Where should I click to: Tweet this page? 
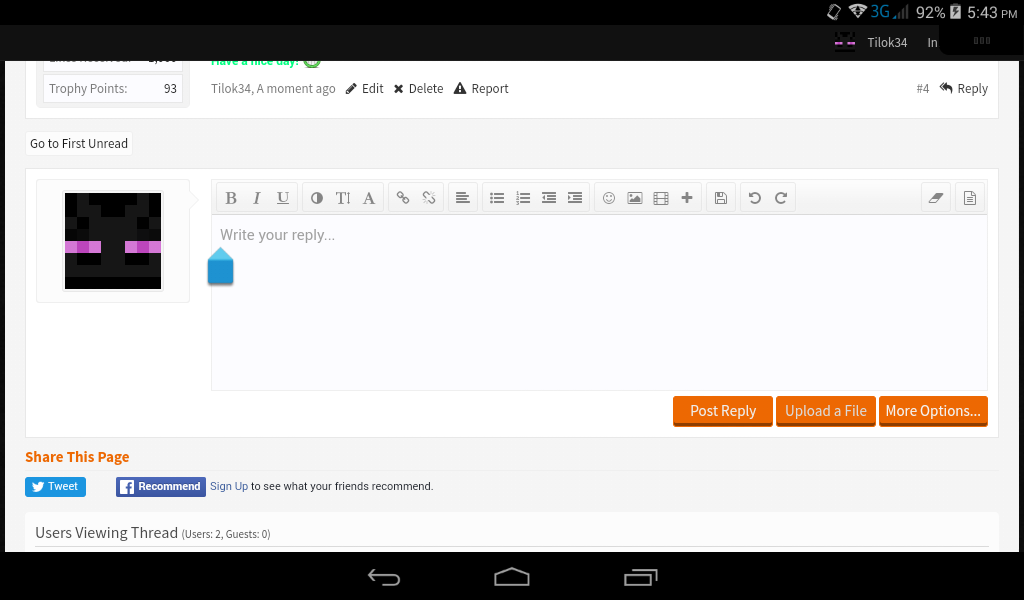click(56, 486)
